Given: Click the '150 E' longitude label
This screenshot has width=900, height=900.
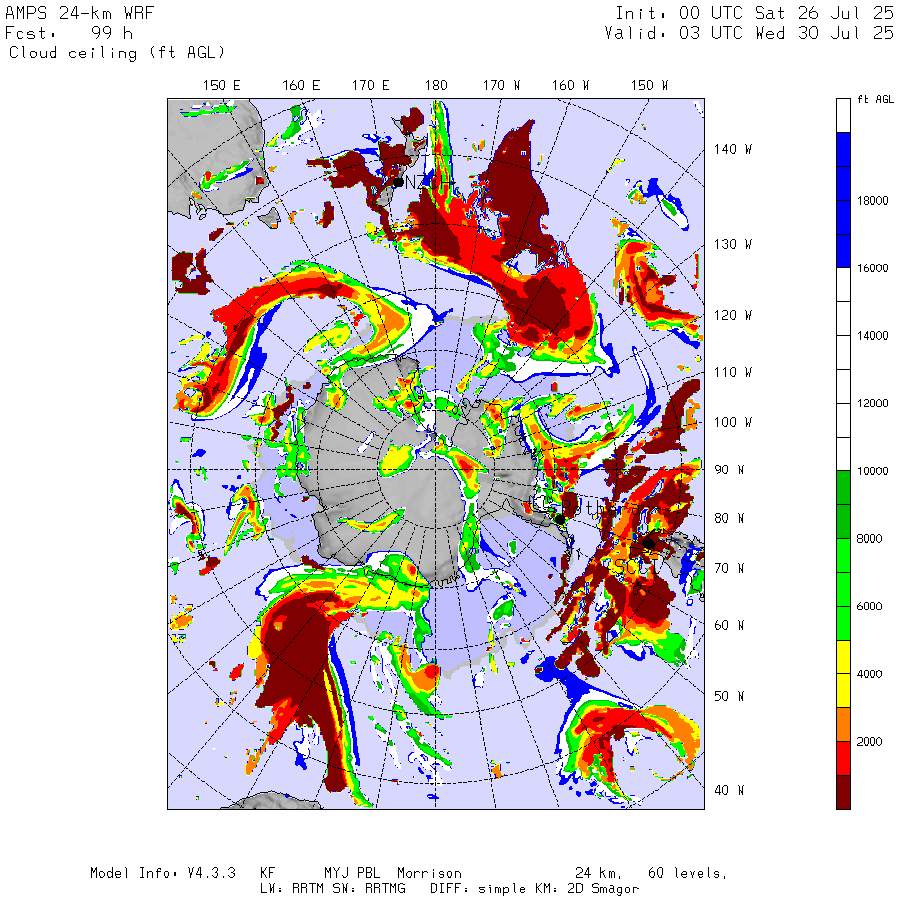Looking at the screenshot, I should point(222,86).
